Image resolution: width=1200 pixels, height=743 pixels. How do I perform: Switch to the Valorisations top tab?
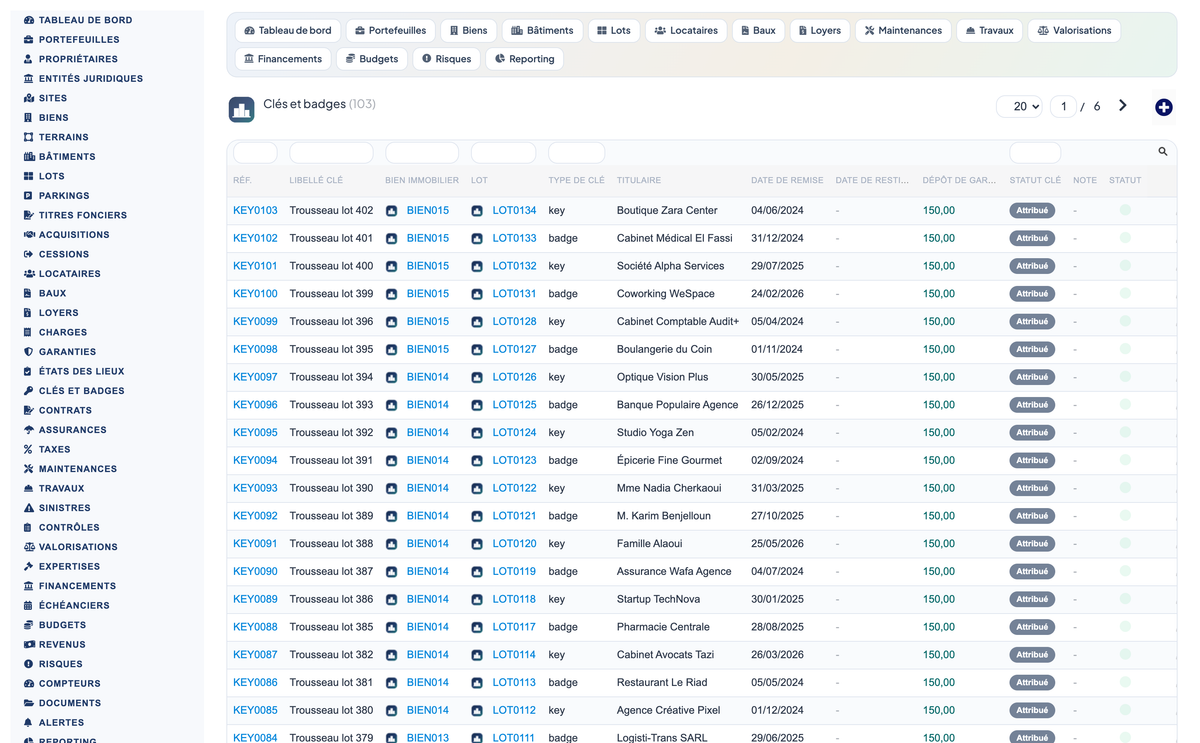tap(1074, 31)
